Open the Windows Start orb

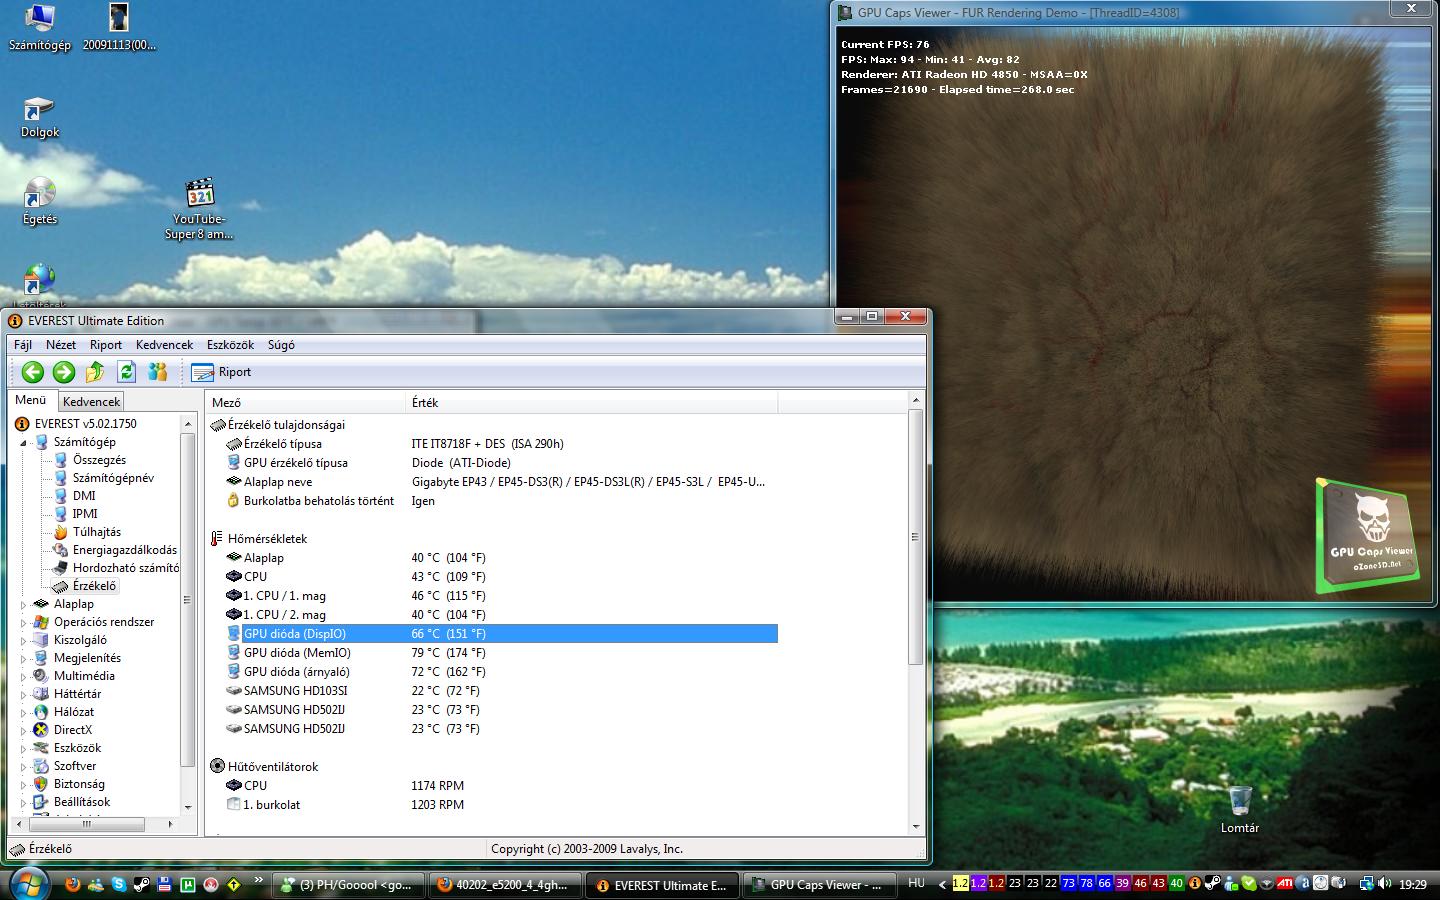click(28, 884)
